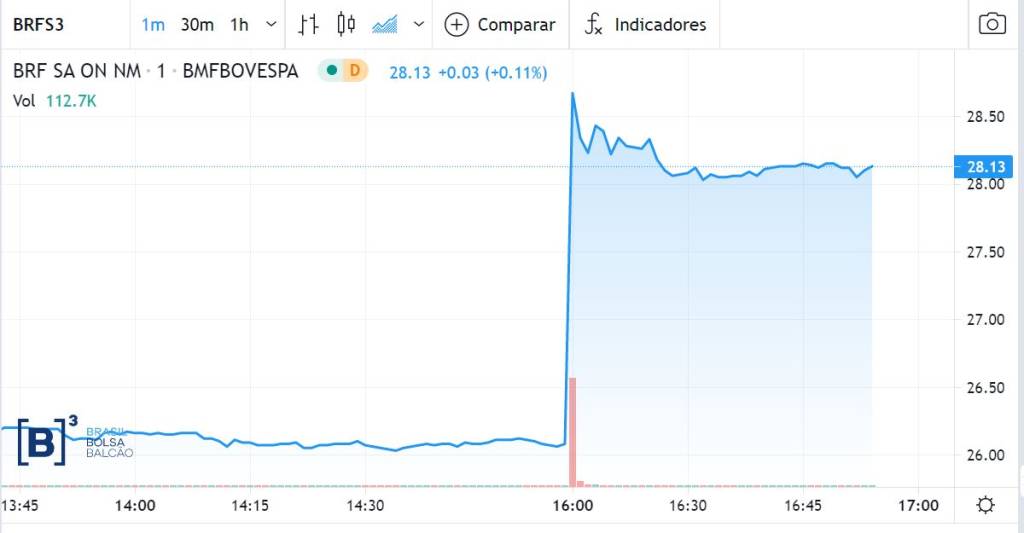Toggle the green market status dot

(329, 71)
